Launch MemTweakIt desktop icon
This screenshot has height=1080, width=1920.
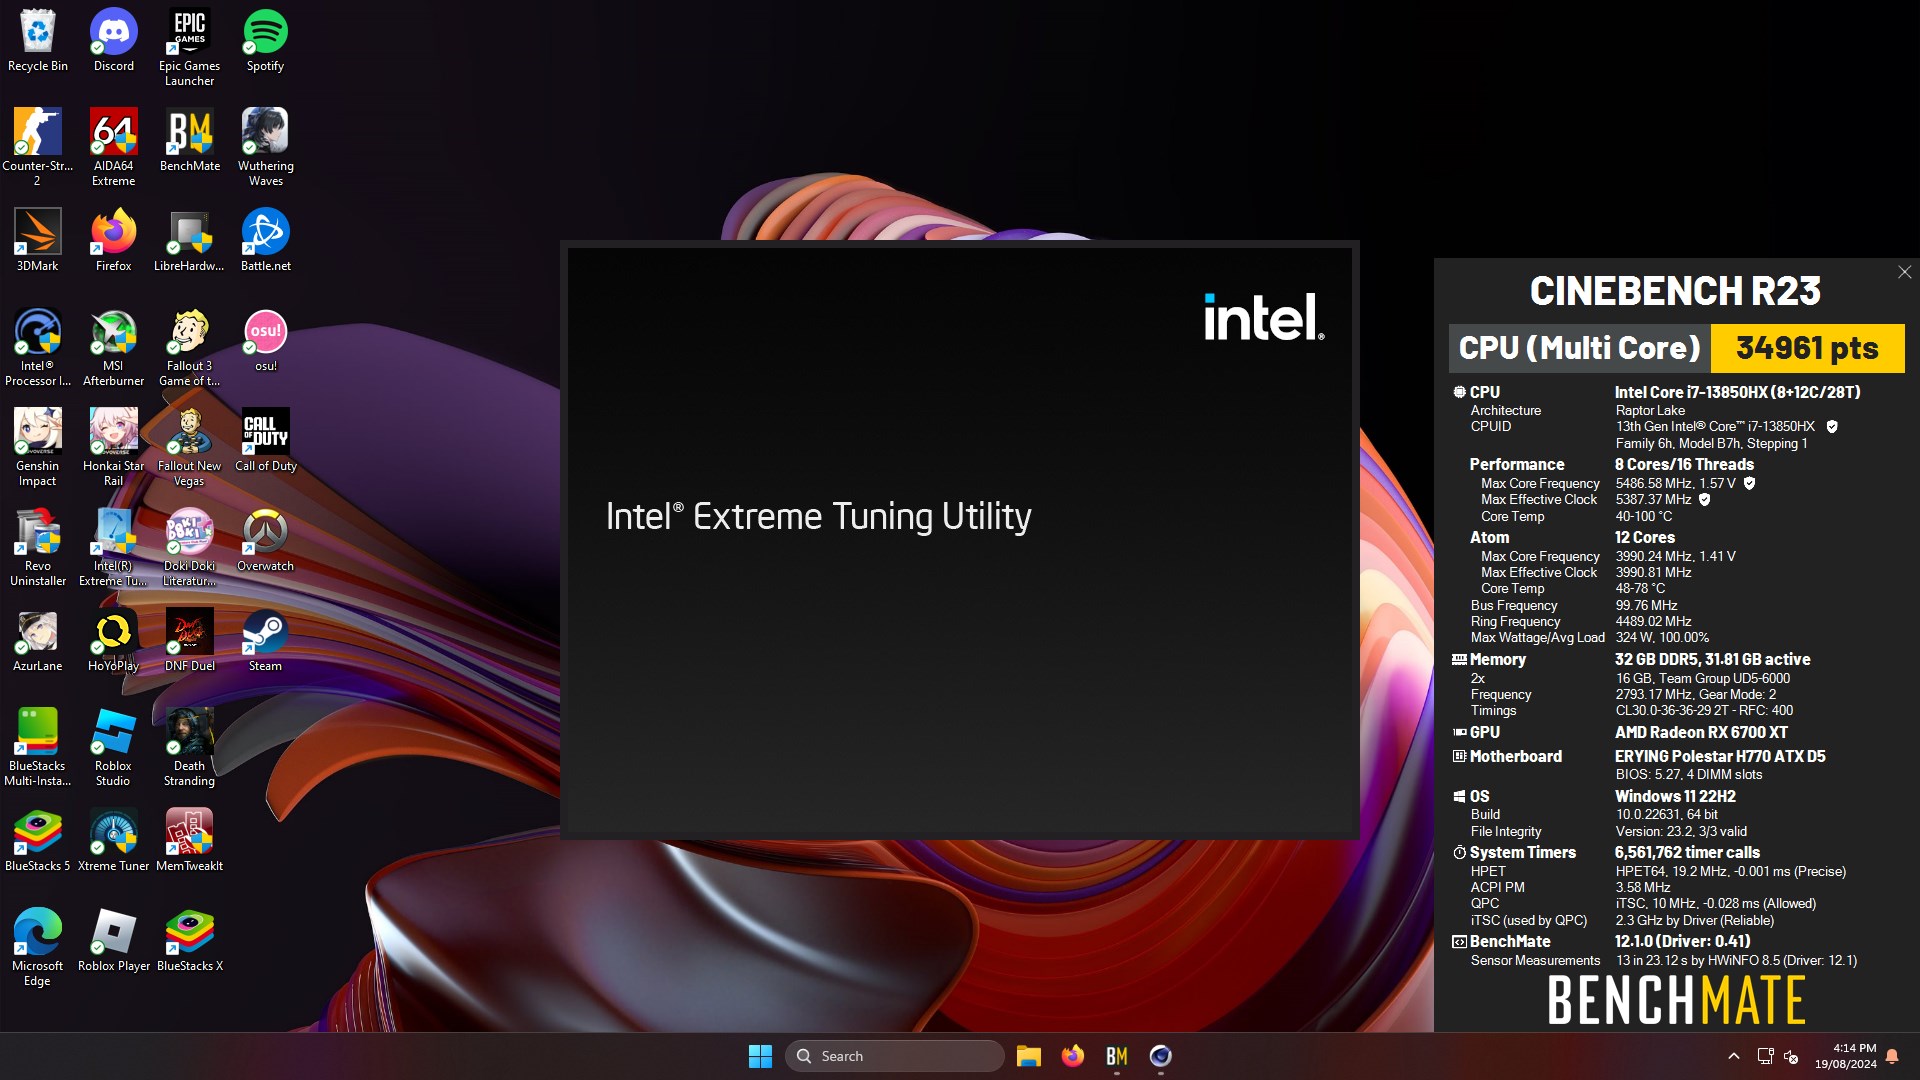pyautogui.click(x=190, y=841)
